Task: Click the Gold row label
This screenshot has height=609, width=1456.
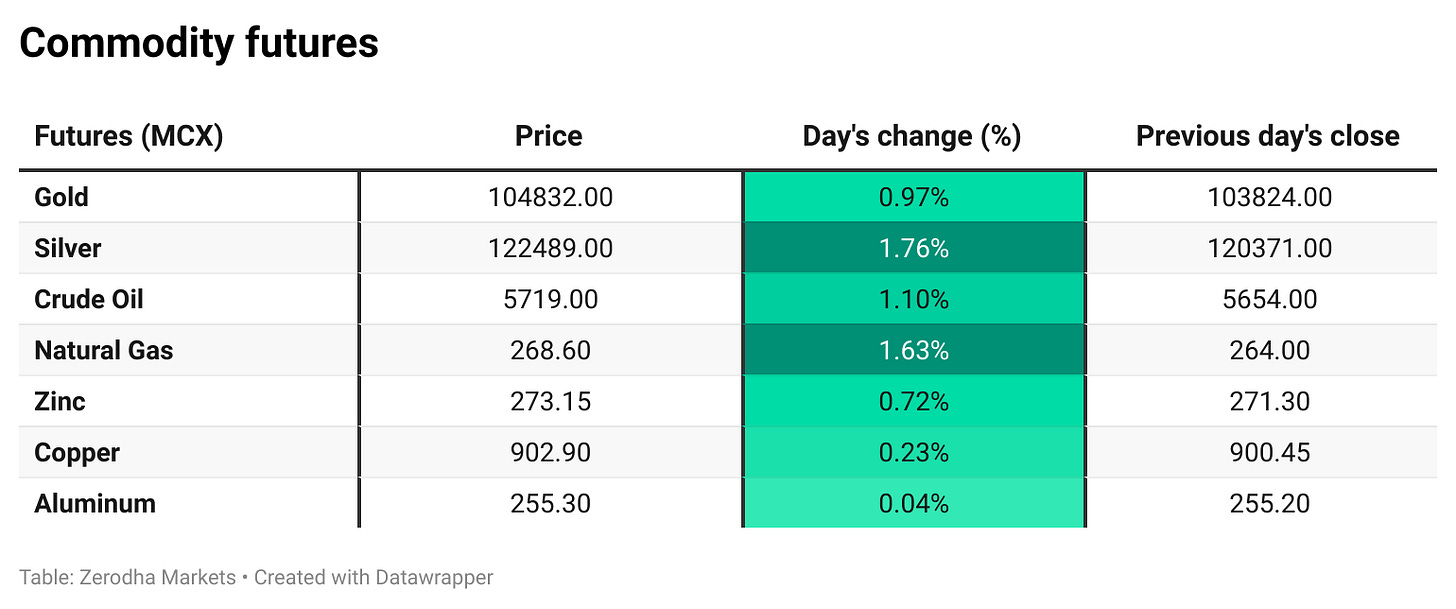Action: pyautogui.click(x=61, y=197)
